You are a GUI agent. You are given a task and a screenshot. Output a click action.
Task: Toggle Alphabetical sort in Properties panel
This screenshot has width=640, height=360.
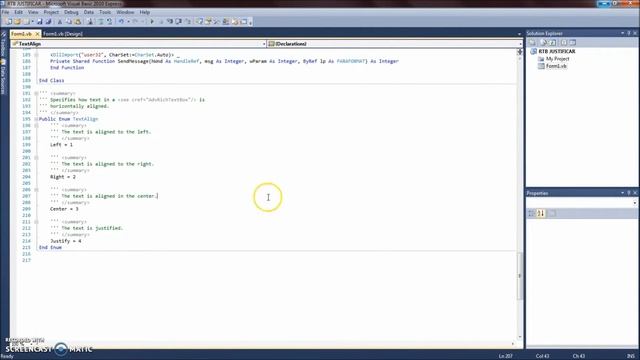(541, 213)
